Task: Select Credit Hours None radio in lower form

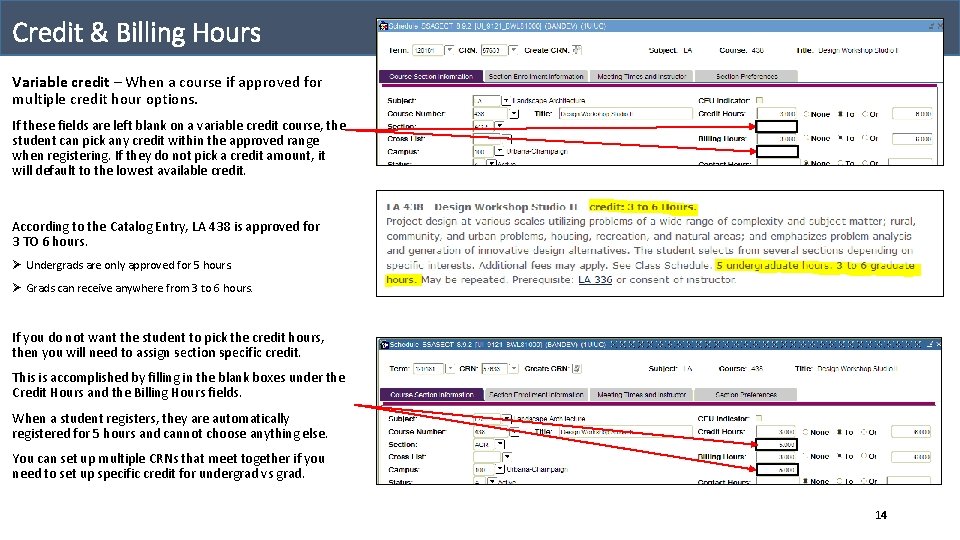Action: pos(806,432)
